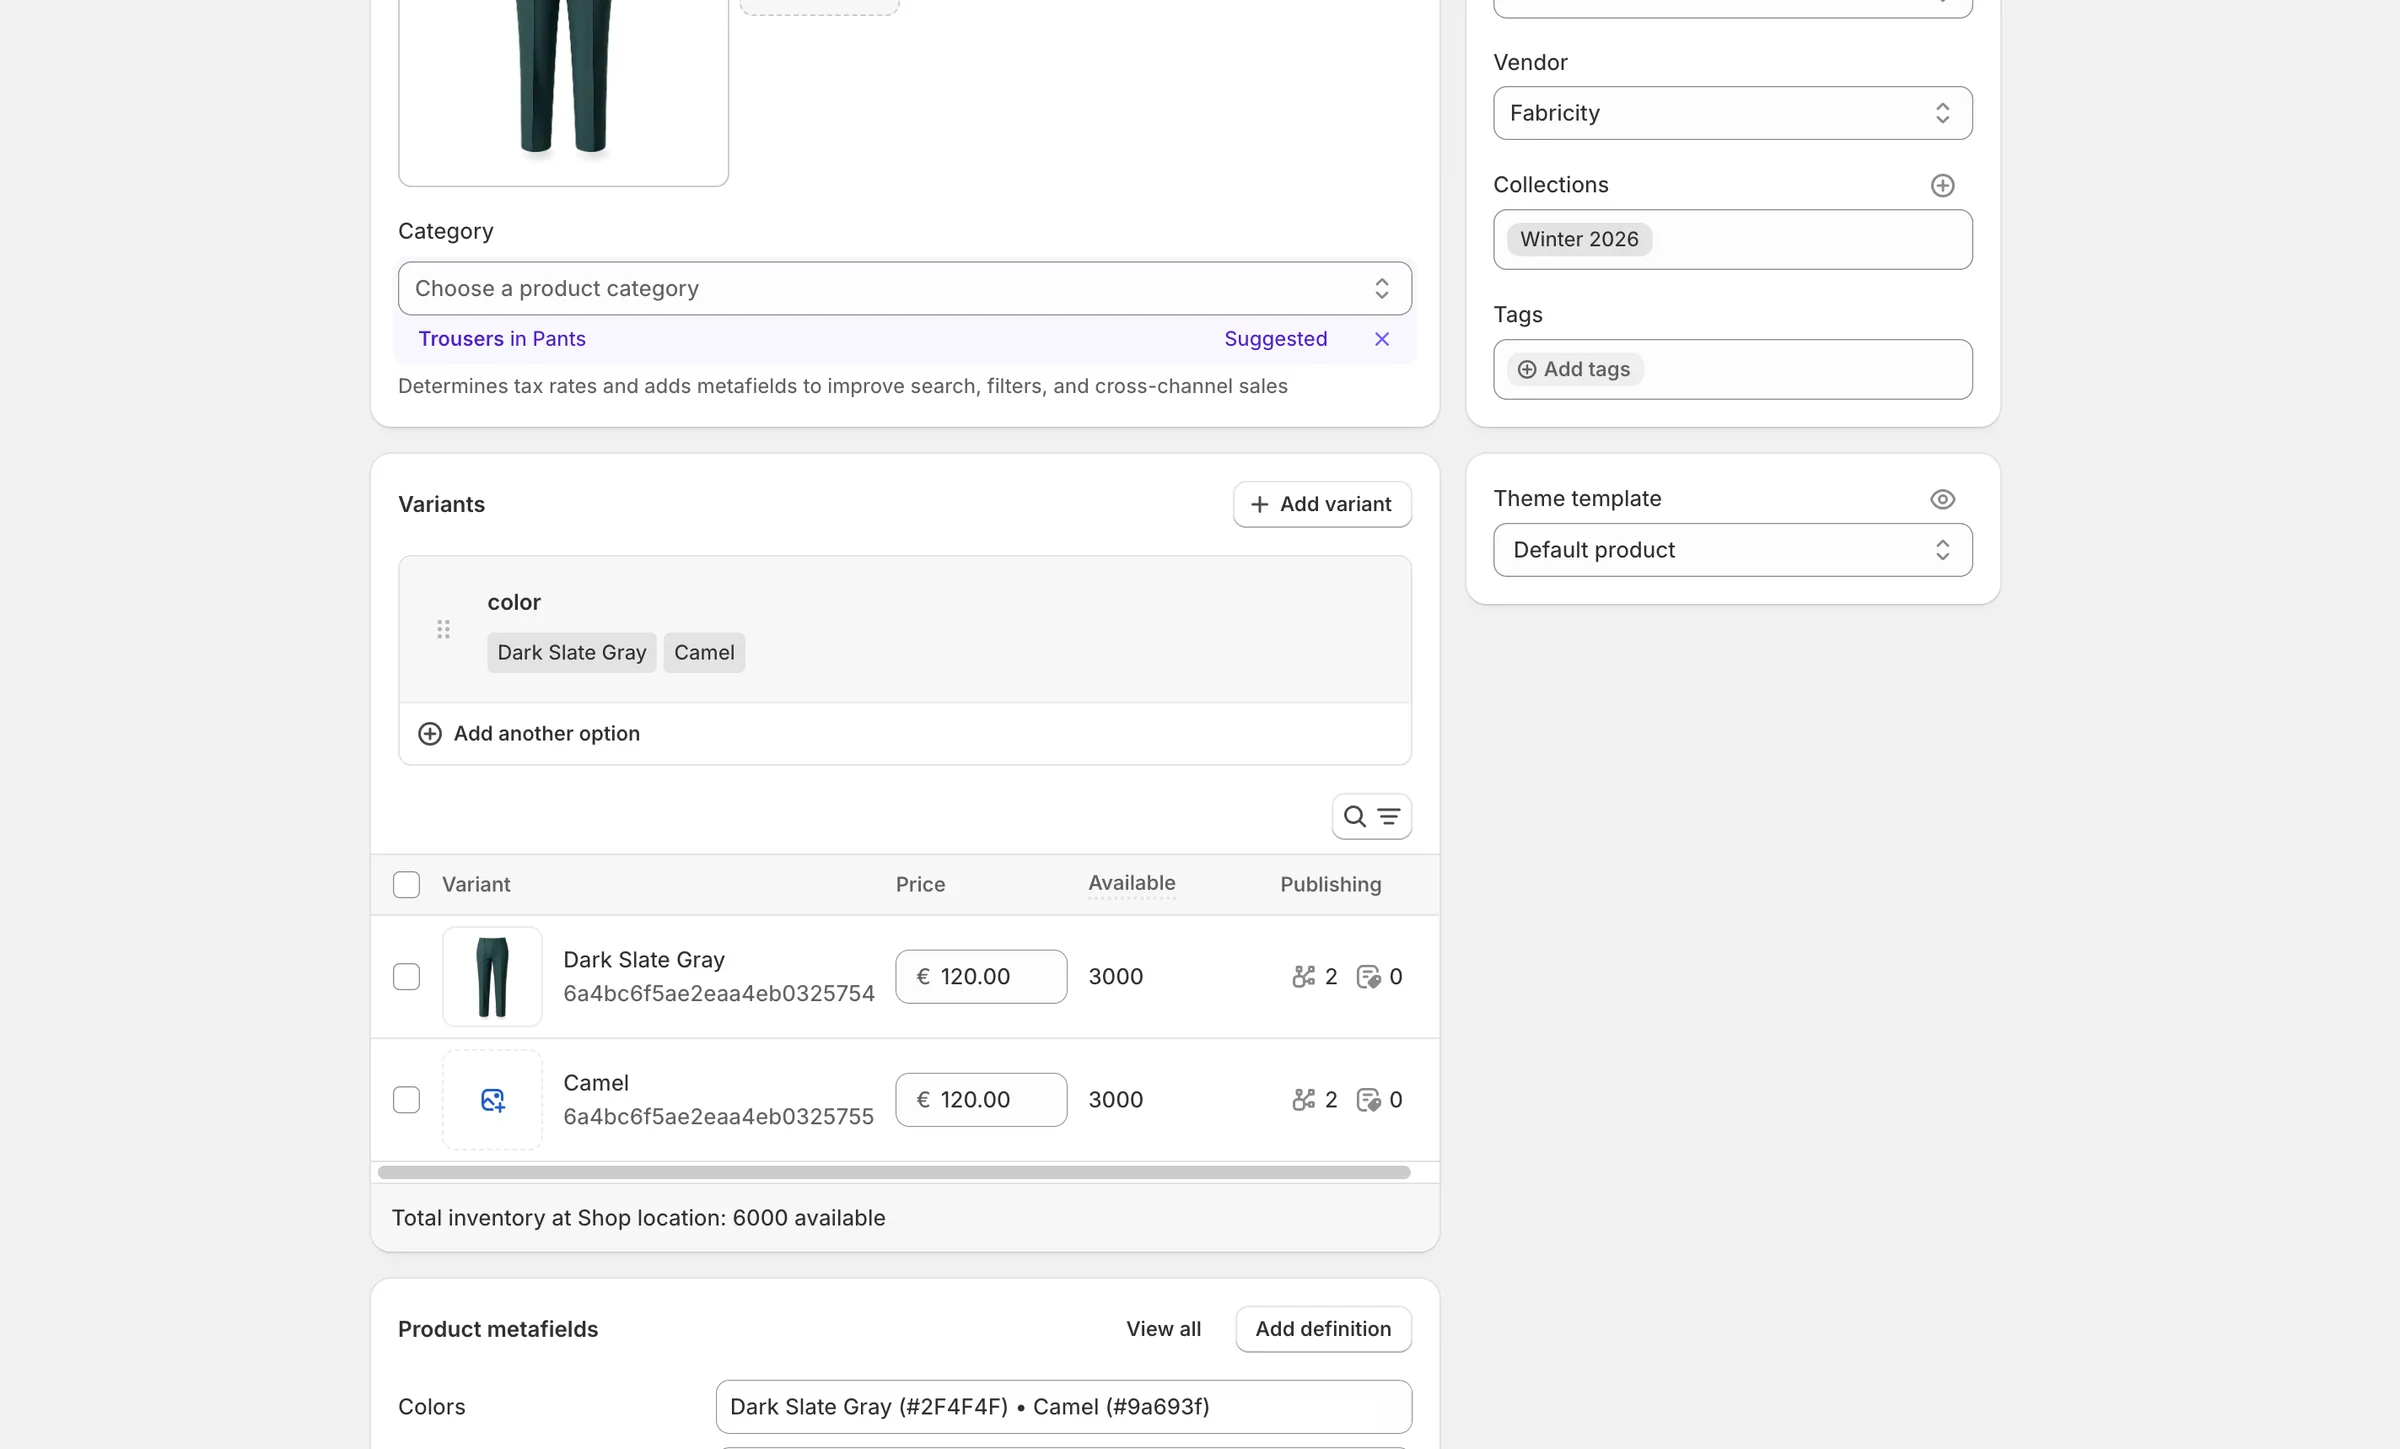The height and width of the screenshot is (1449, 2400).
Task: Add a collection with the plus icon
Action: 1942,185
